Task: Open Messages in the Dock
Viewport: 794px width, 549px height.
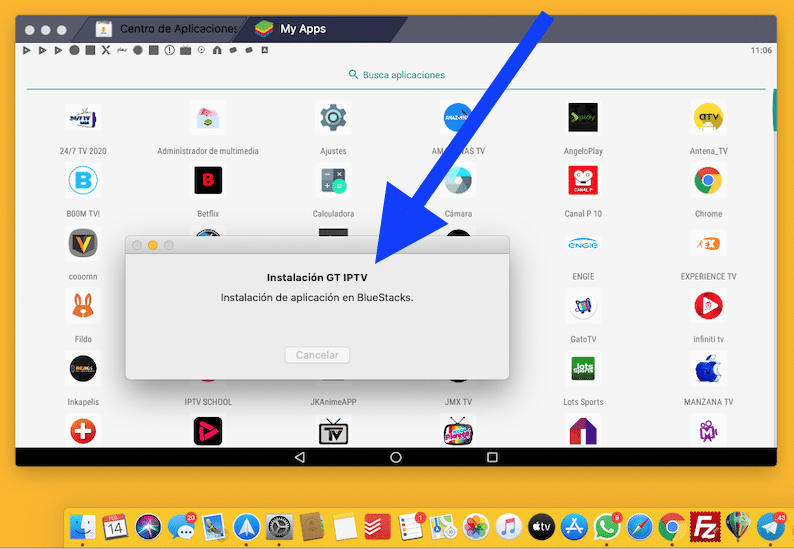Action: 181,527
